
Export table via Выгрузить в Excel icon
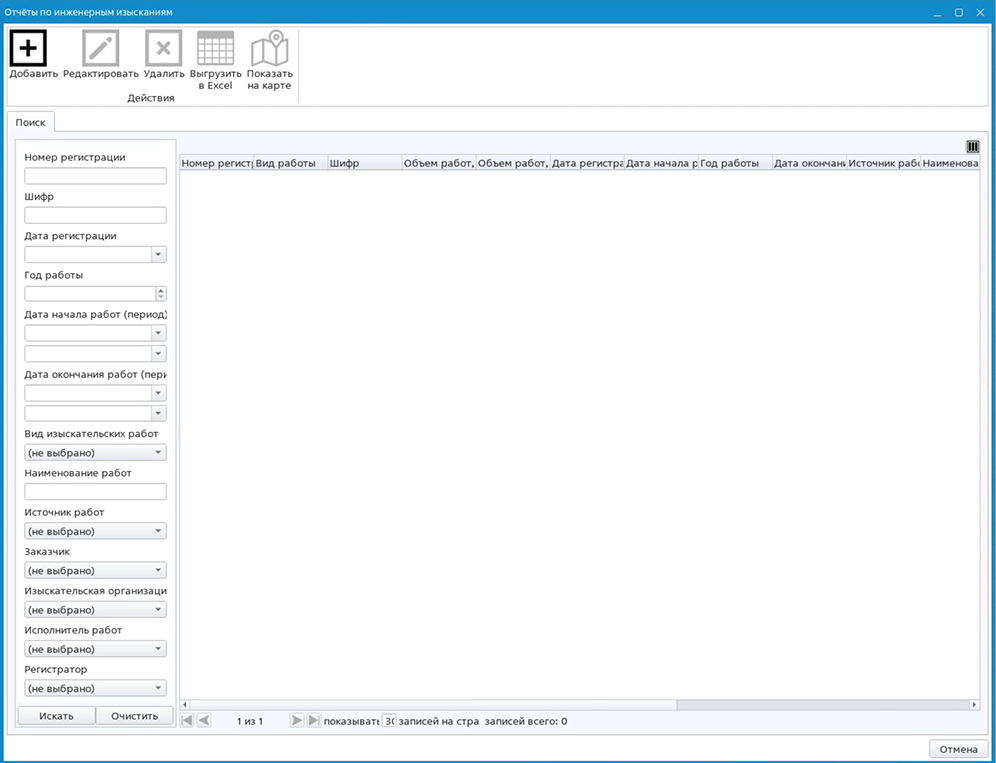215,48
